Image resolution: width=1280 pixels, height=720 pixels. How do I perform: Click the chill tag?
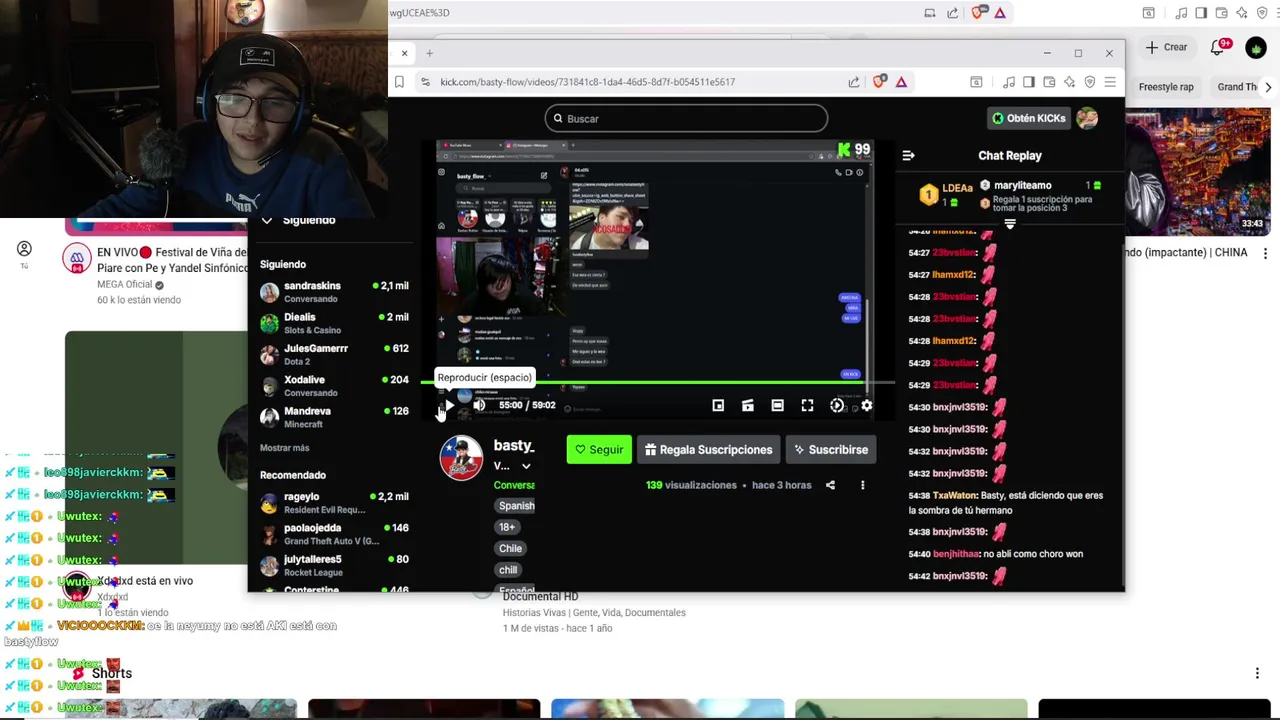pyautogui.click(x=508, y=570)
